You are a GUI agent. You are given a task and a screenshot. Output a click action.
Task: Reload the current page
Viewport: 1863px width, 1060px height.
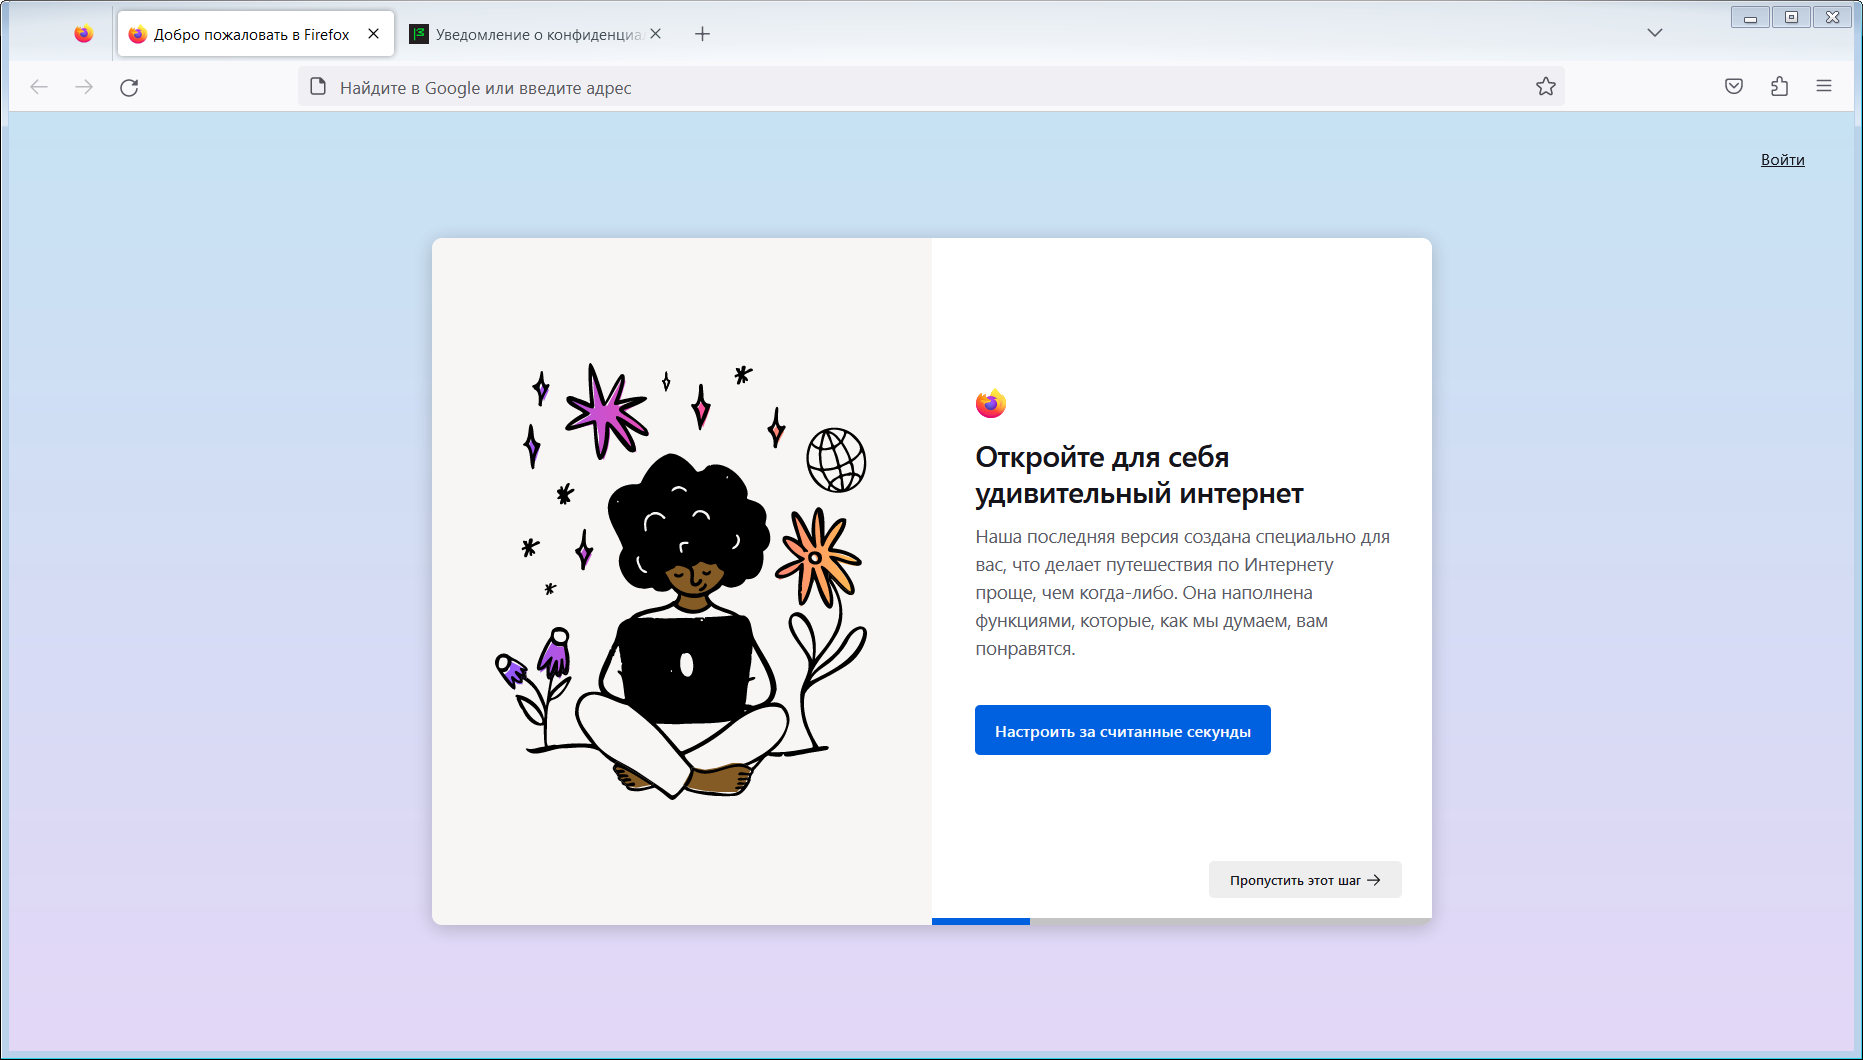click(129, 87)
